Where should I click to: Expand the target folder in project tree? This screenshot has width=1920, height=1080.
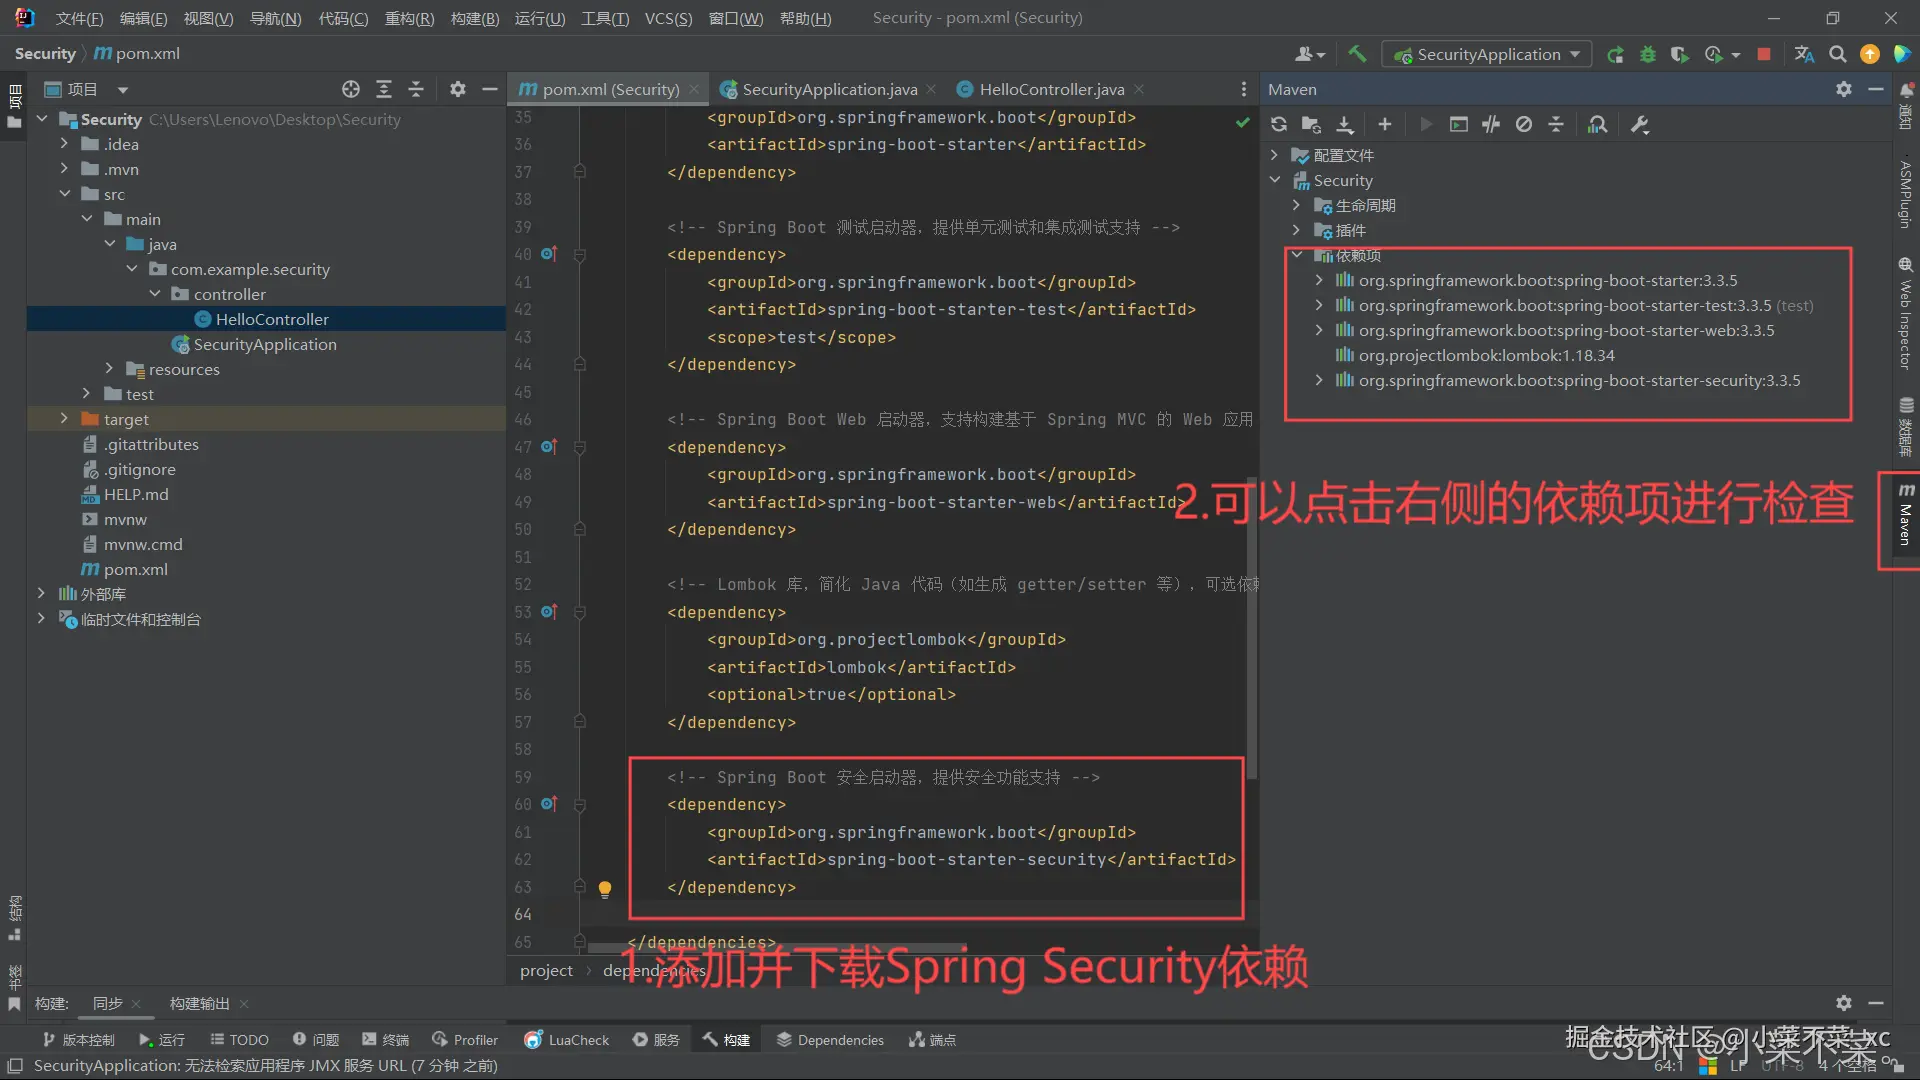click(64, 419)
